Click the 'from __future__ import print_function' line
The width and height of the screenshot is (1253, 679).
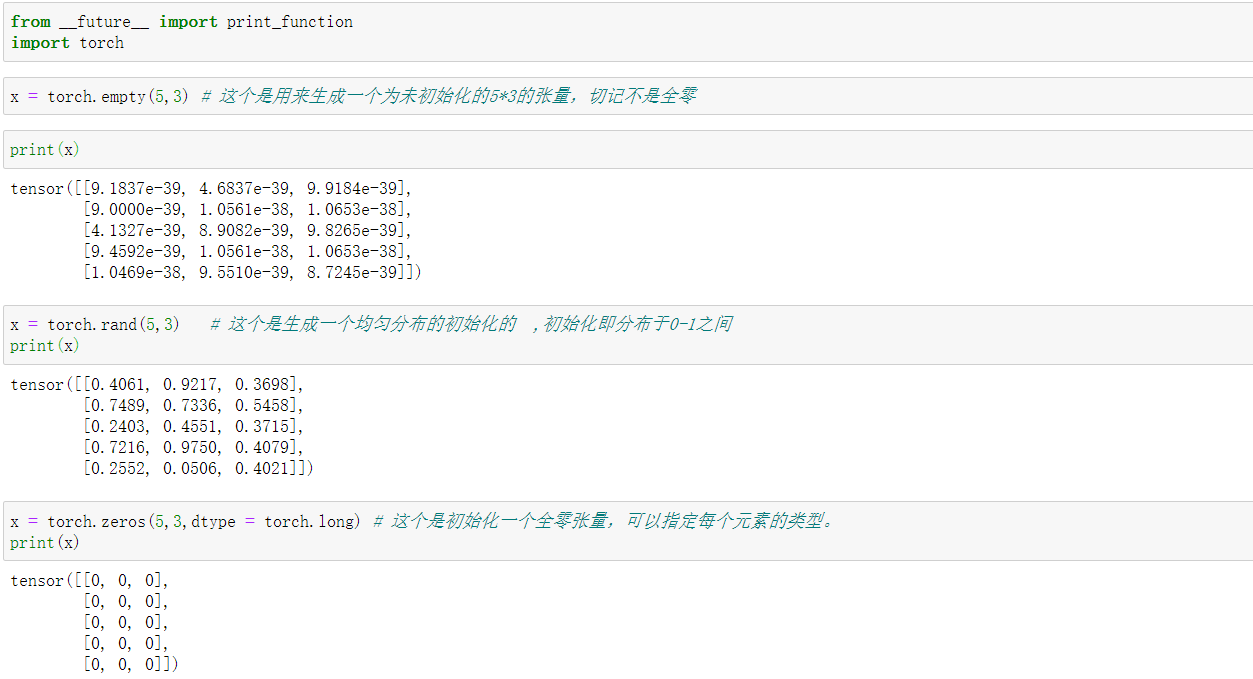(x=182, y=22)
